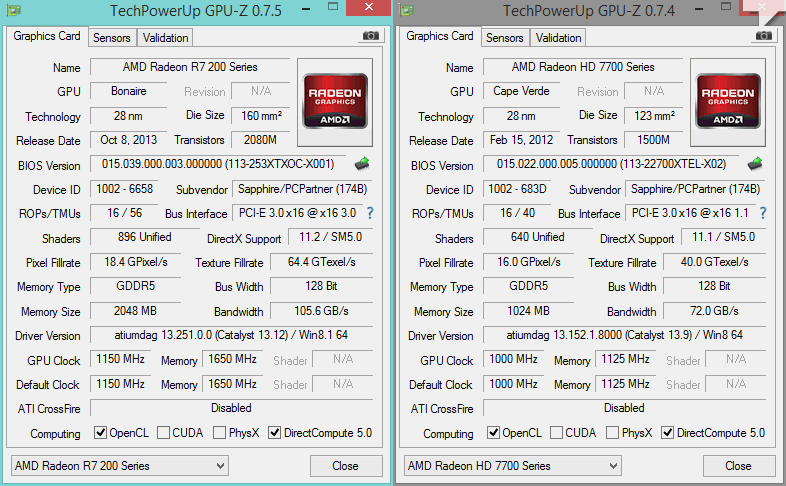Click die size 160 mm² field
786x486 pixels.
(261, 116)
